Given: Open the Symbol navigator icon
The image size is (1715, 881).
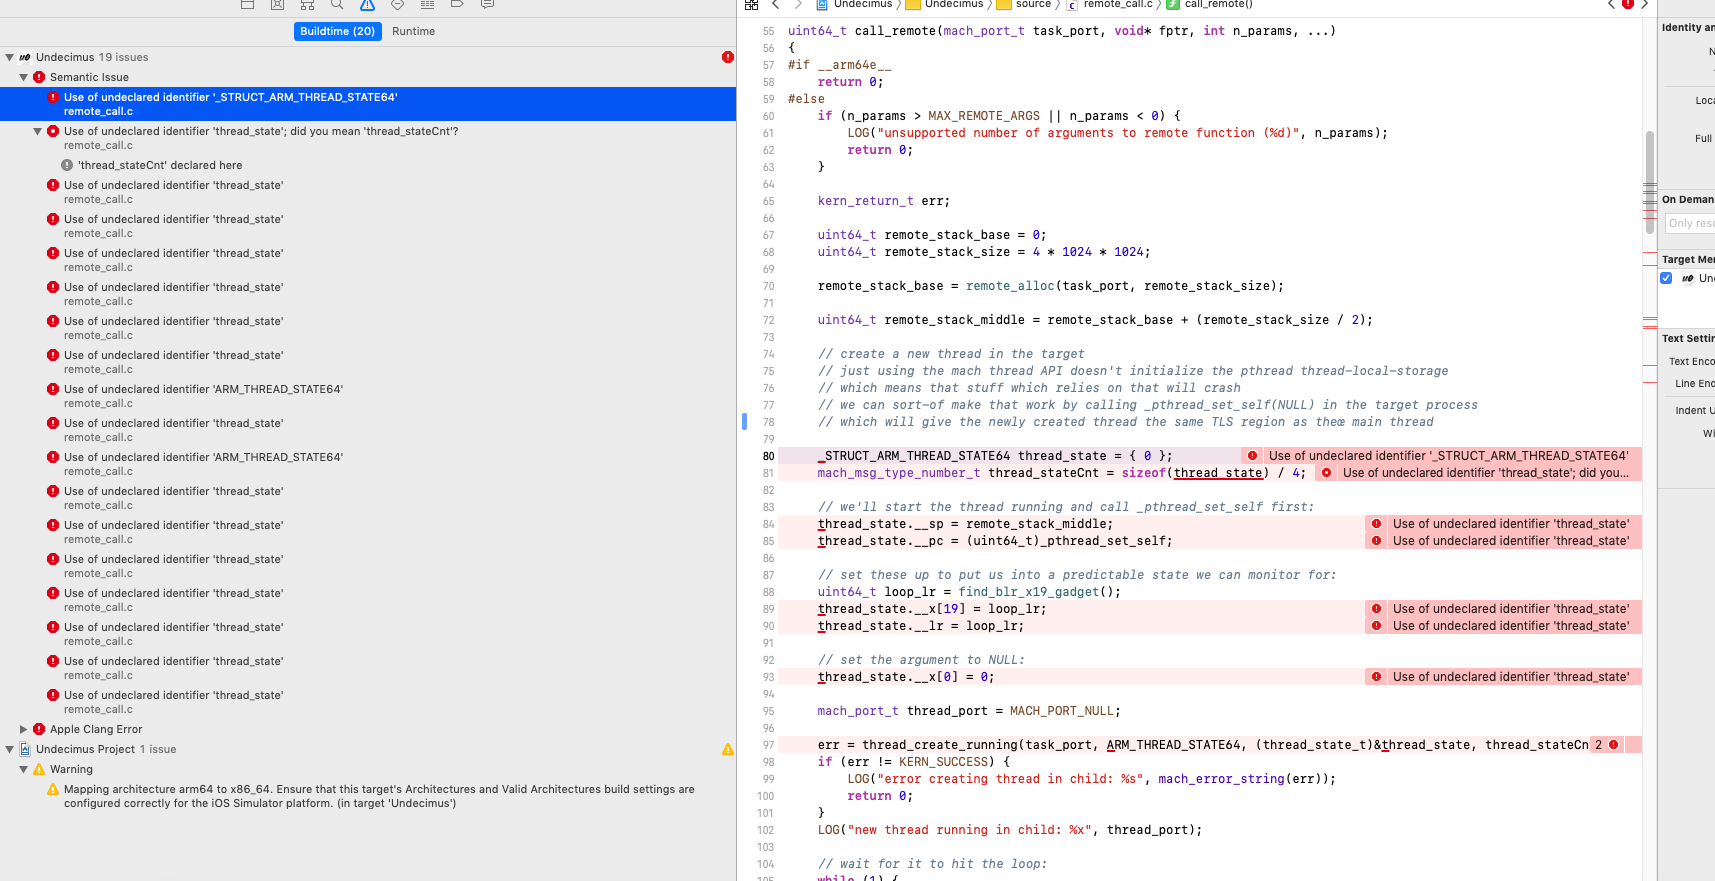Looking at the screenshot, I should 307,4.
